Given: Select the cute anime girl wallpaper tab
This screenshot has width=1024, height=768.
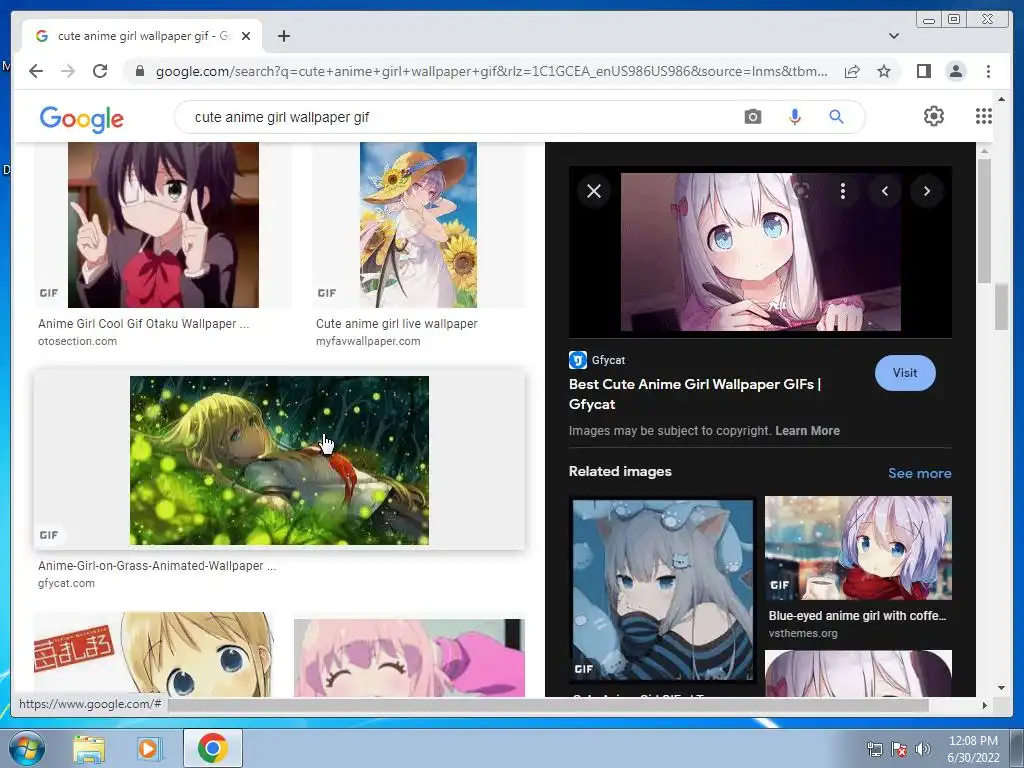Looking at the screenshot, I should [x=142, y=37].
